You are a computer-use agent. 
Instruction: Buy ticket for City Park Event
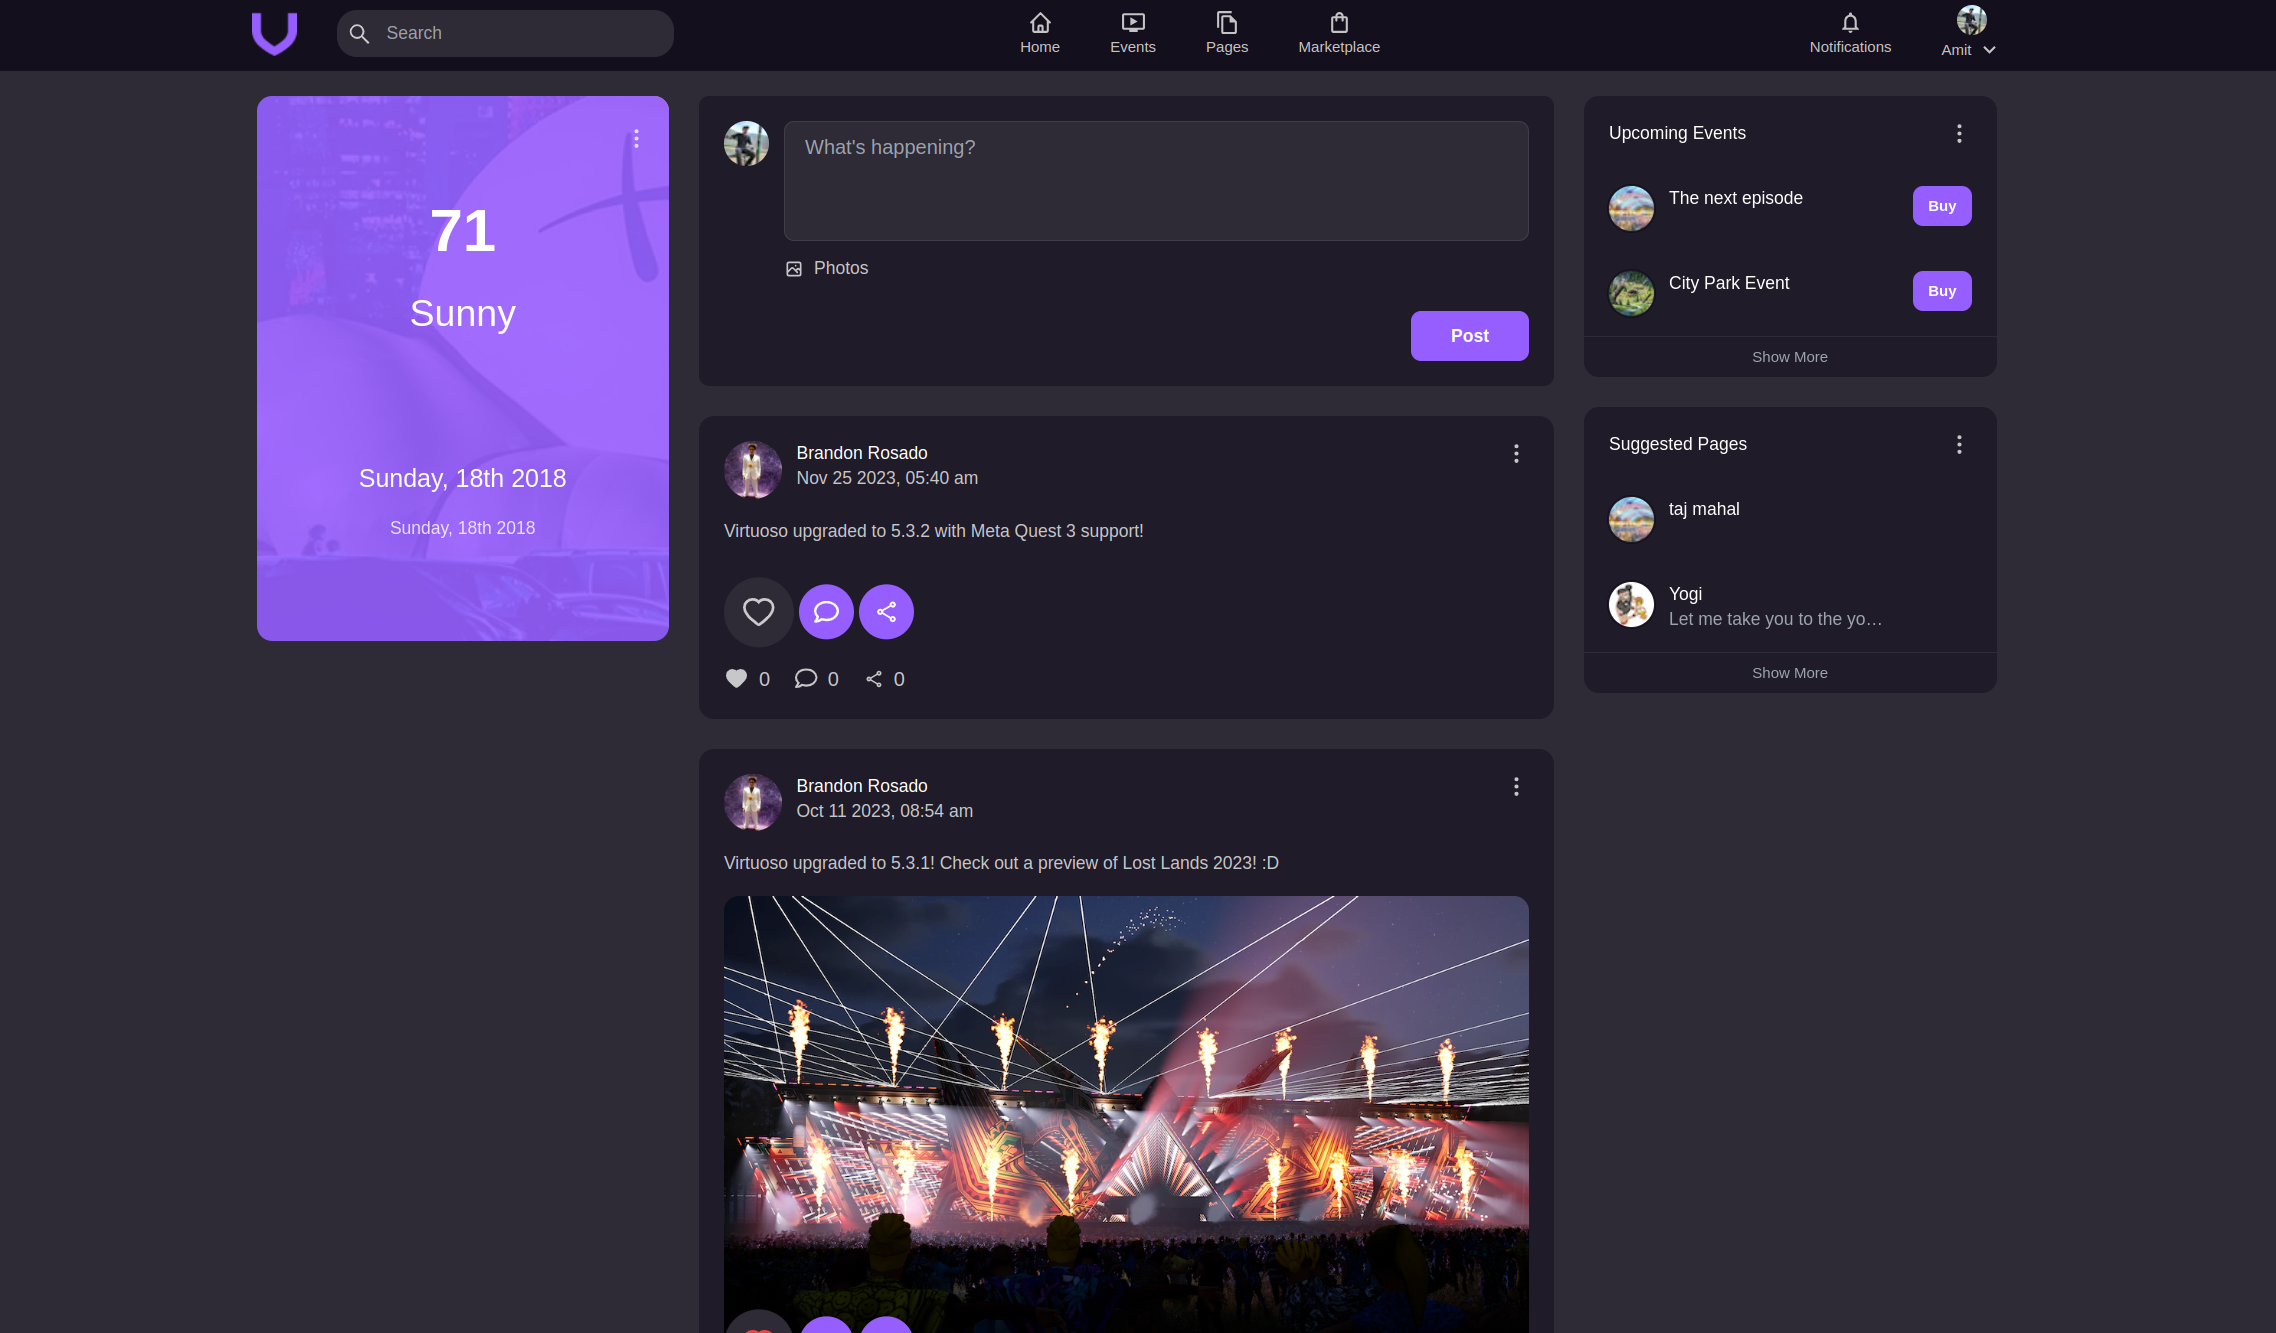tap(1941, 290)
